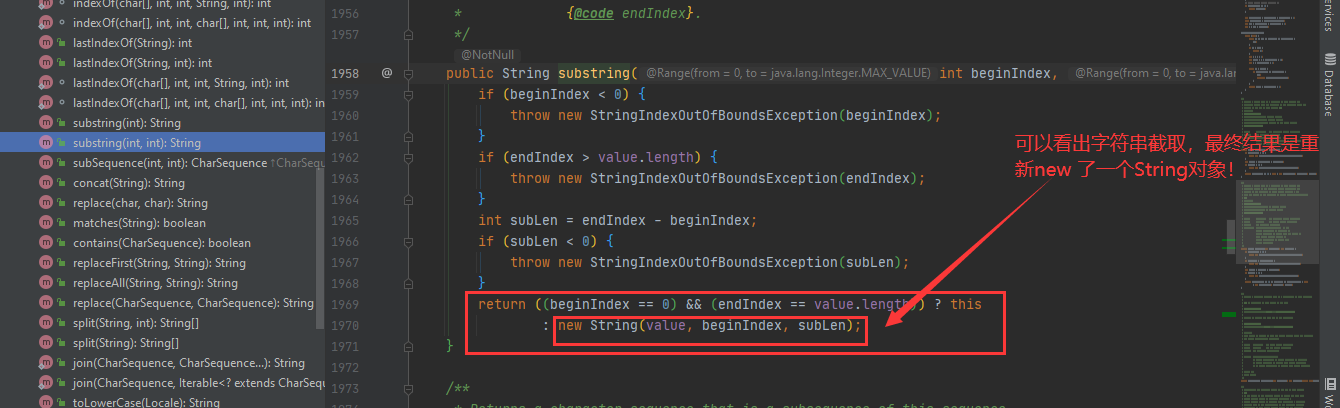Click the method icon for contains(CharSequence): boolean
Viewport: 1340px width, 408px height.
click(x=46, y=243)
